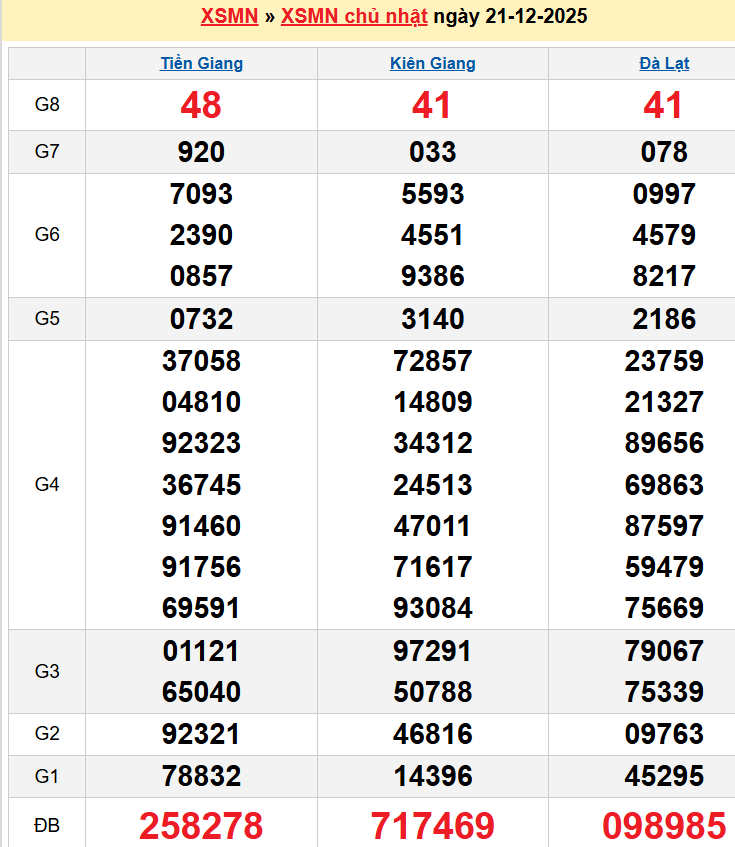
Task: Click the G3 number 97291
Action: [432, 651]
